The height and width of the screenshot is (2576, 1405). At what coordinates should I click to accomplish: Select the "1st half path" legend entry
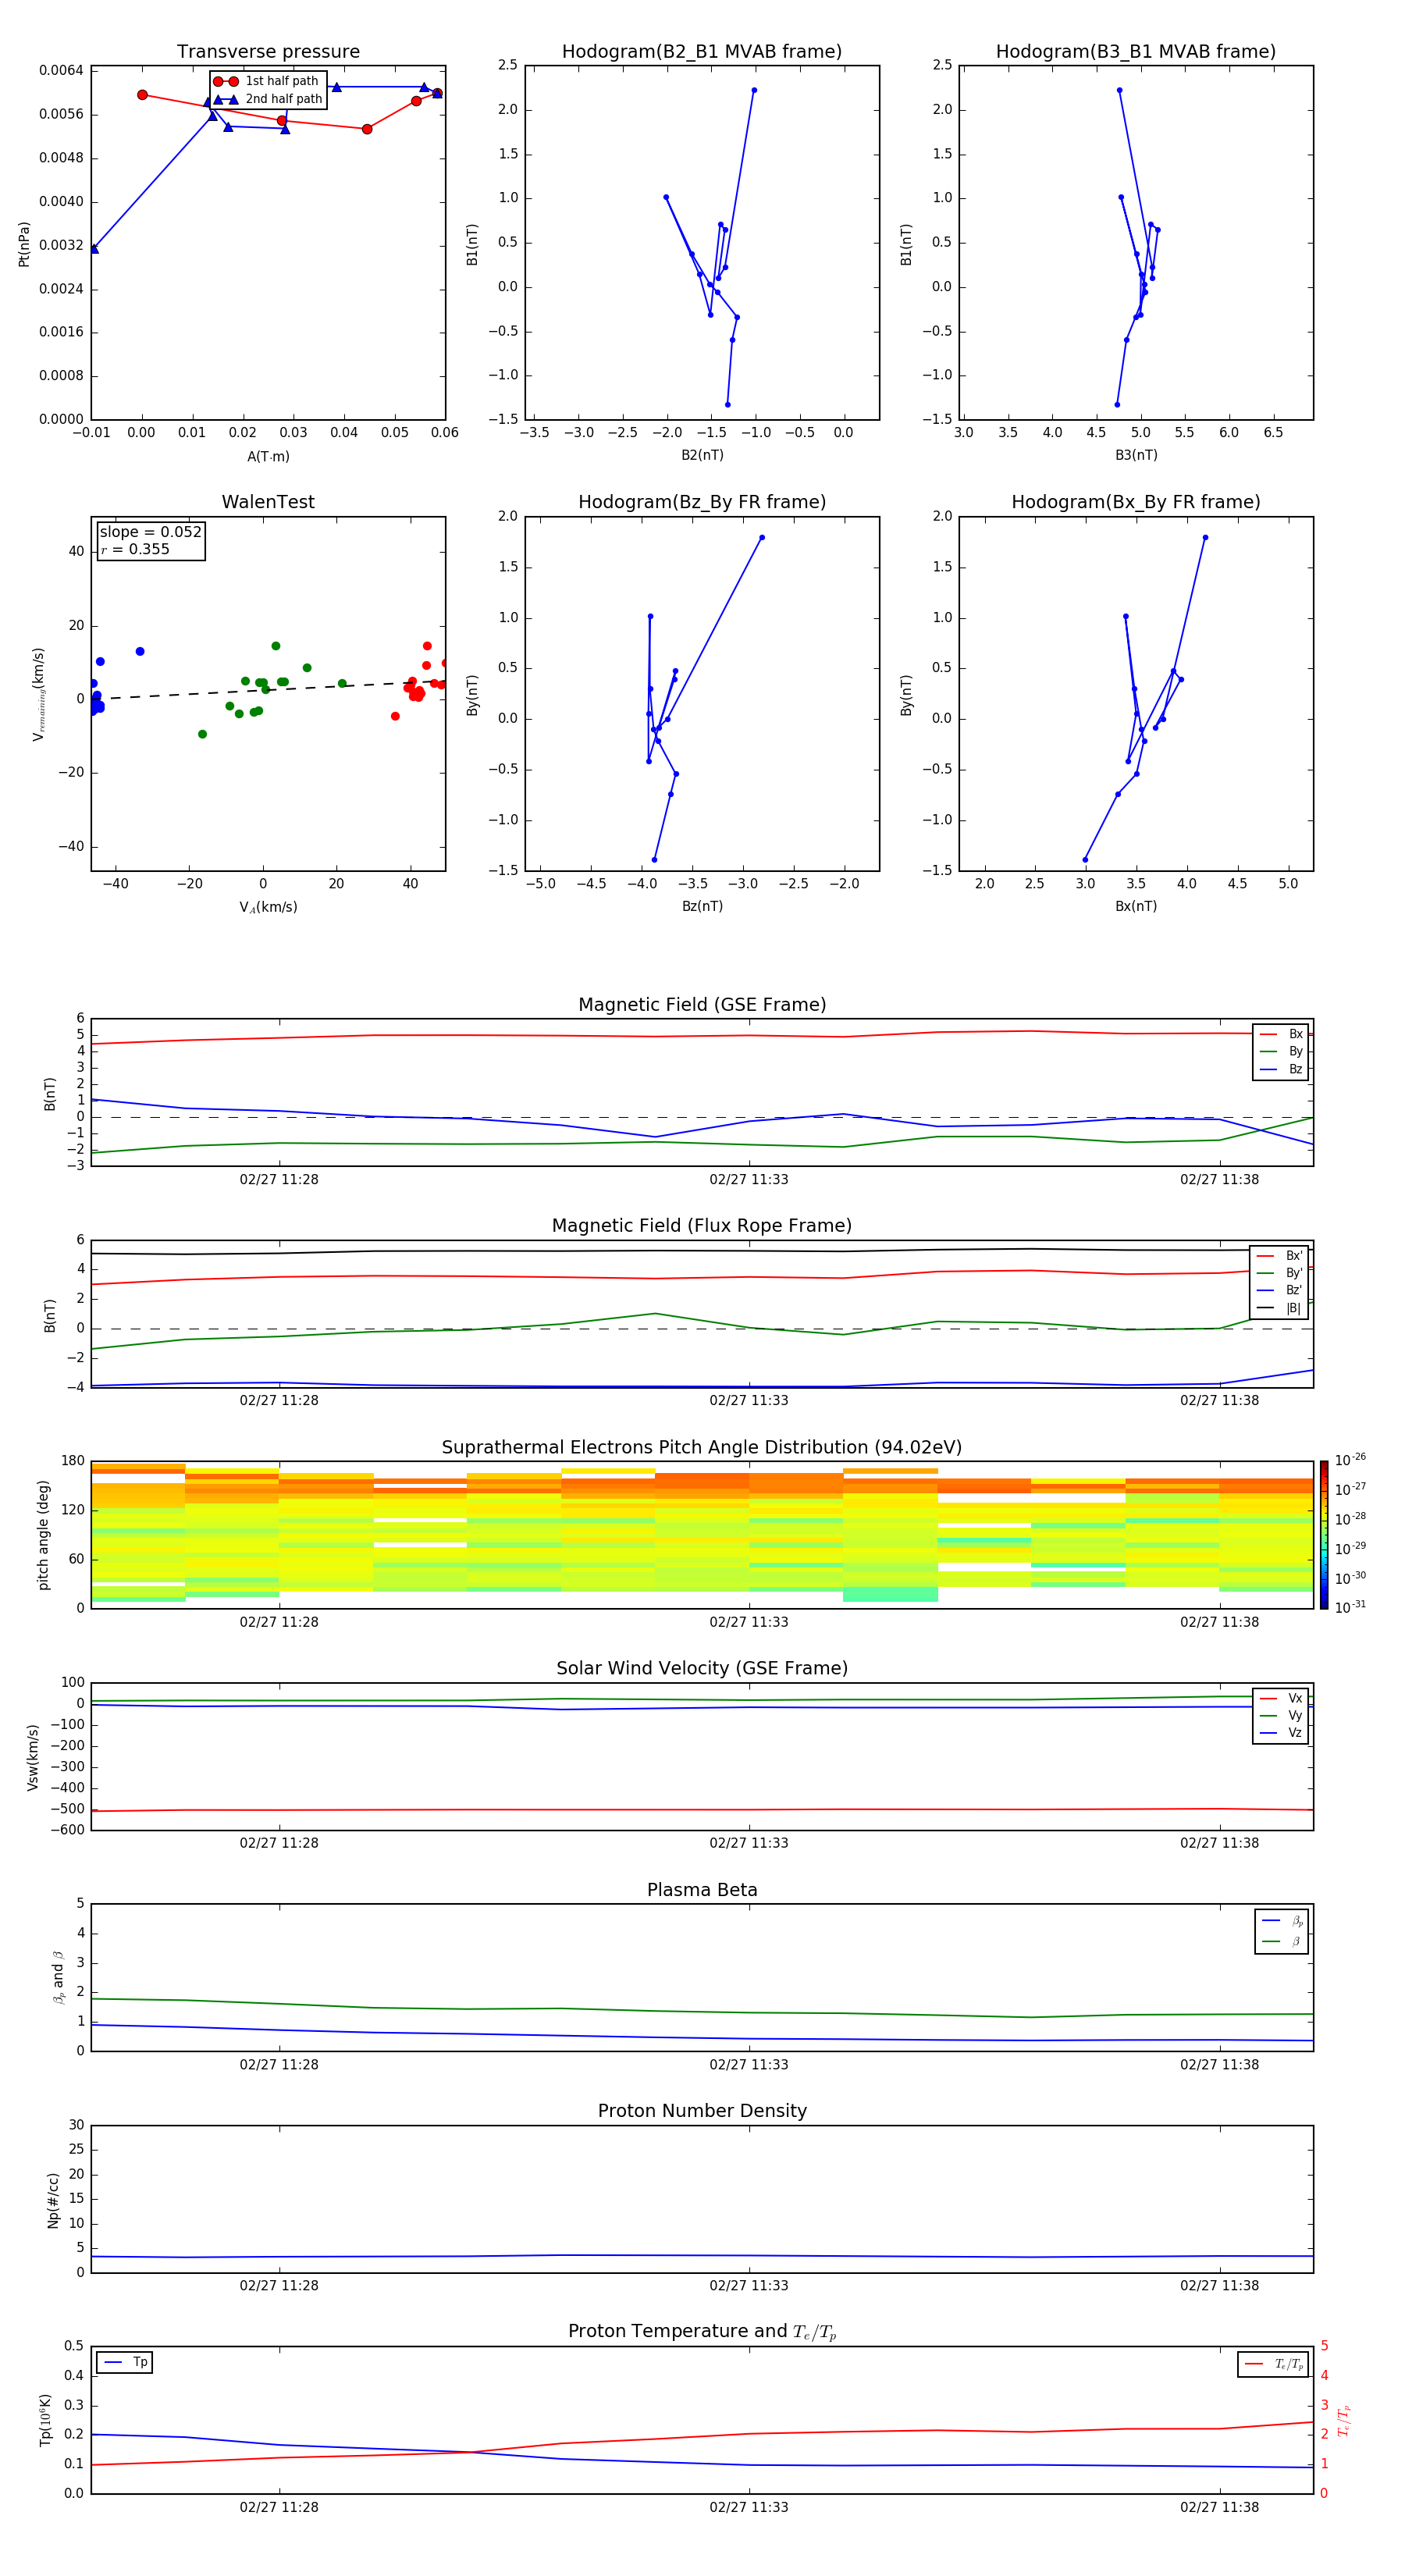pyautogui.click(x=266, y=81)
